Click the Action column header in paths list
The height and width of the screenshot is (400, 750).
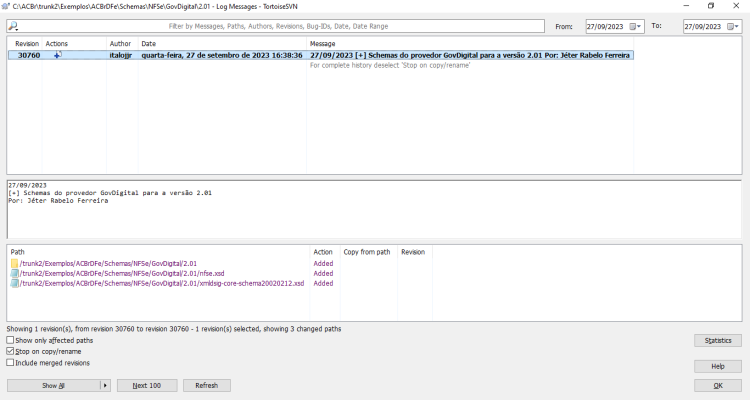325,252
